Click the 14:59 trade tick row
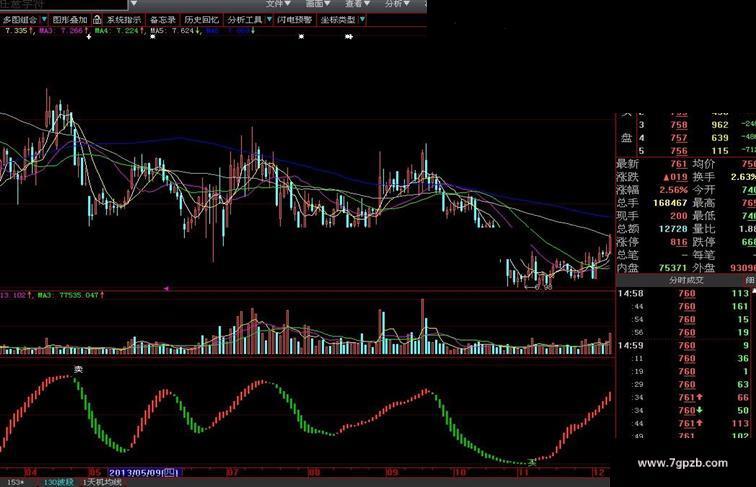This screenshot has height=487, width=756. [685, 346]
